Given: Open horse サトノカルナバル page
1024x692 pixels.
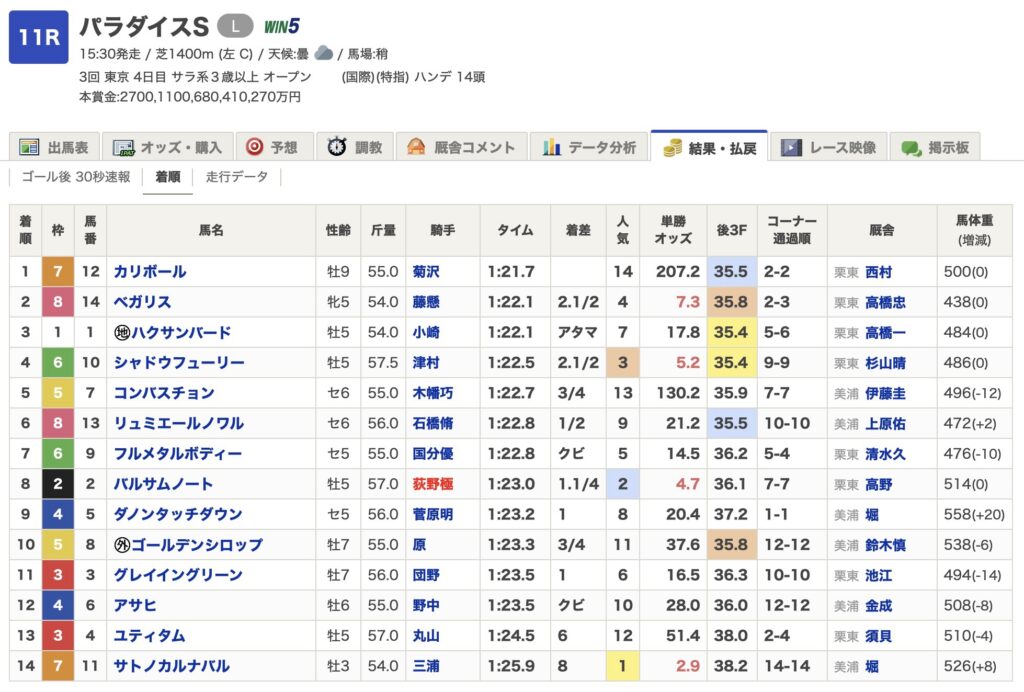Looking at the screenshot, I should [172, 667].
